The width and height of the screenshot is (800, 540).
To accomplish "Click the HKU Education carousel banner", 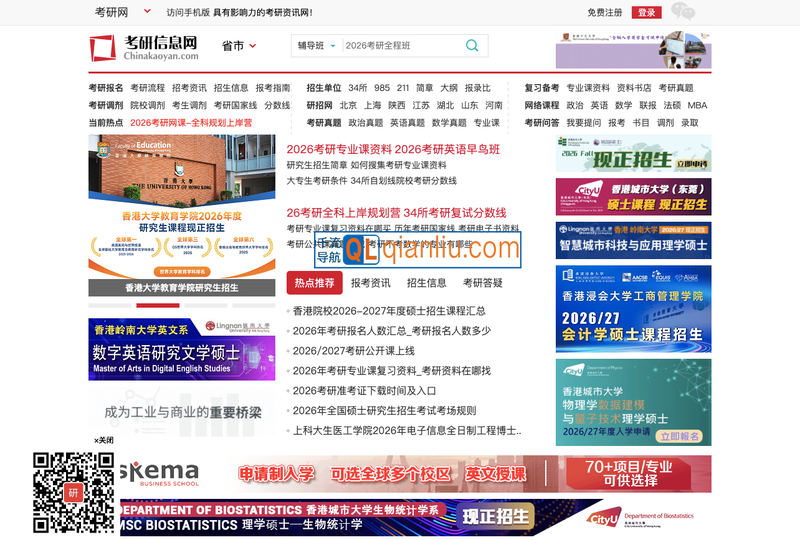I will 182,215.
